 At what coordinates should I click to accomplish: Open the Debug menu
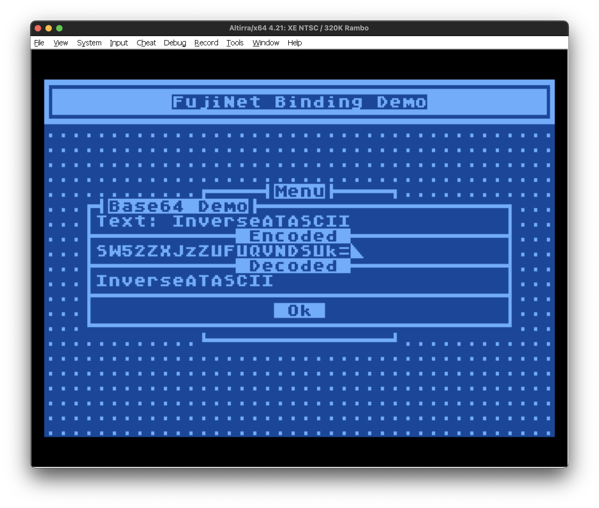click(x=175, y=43)
